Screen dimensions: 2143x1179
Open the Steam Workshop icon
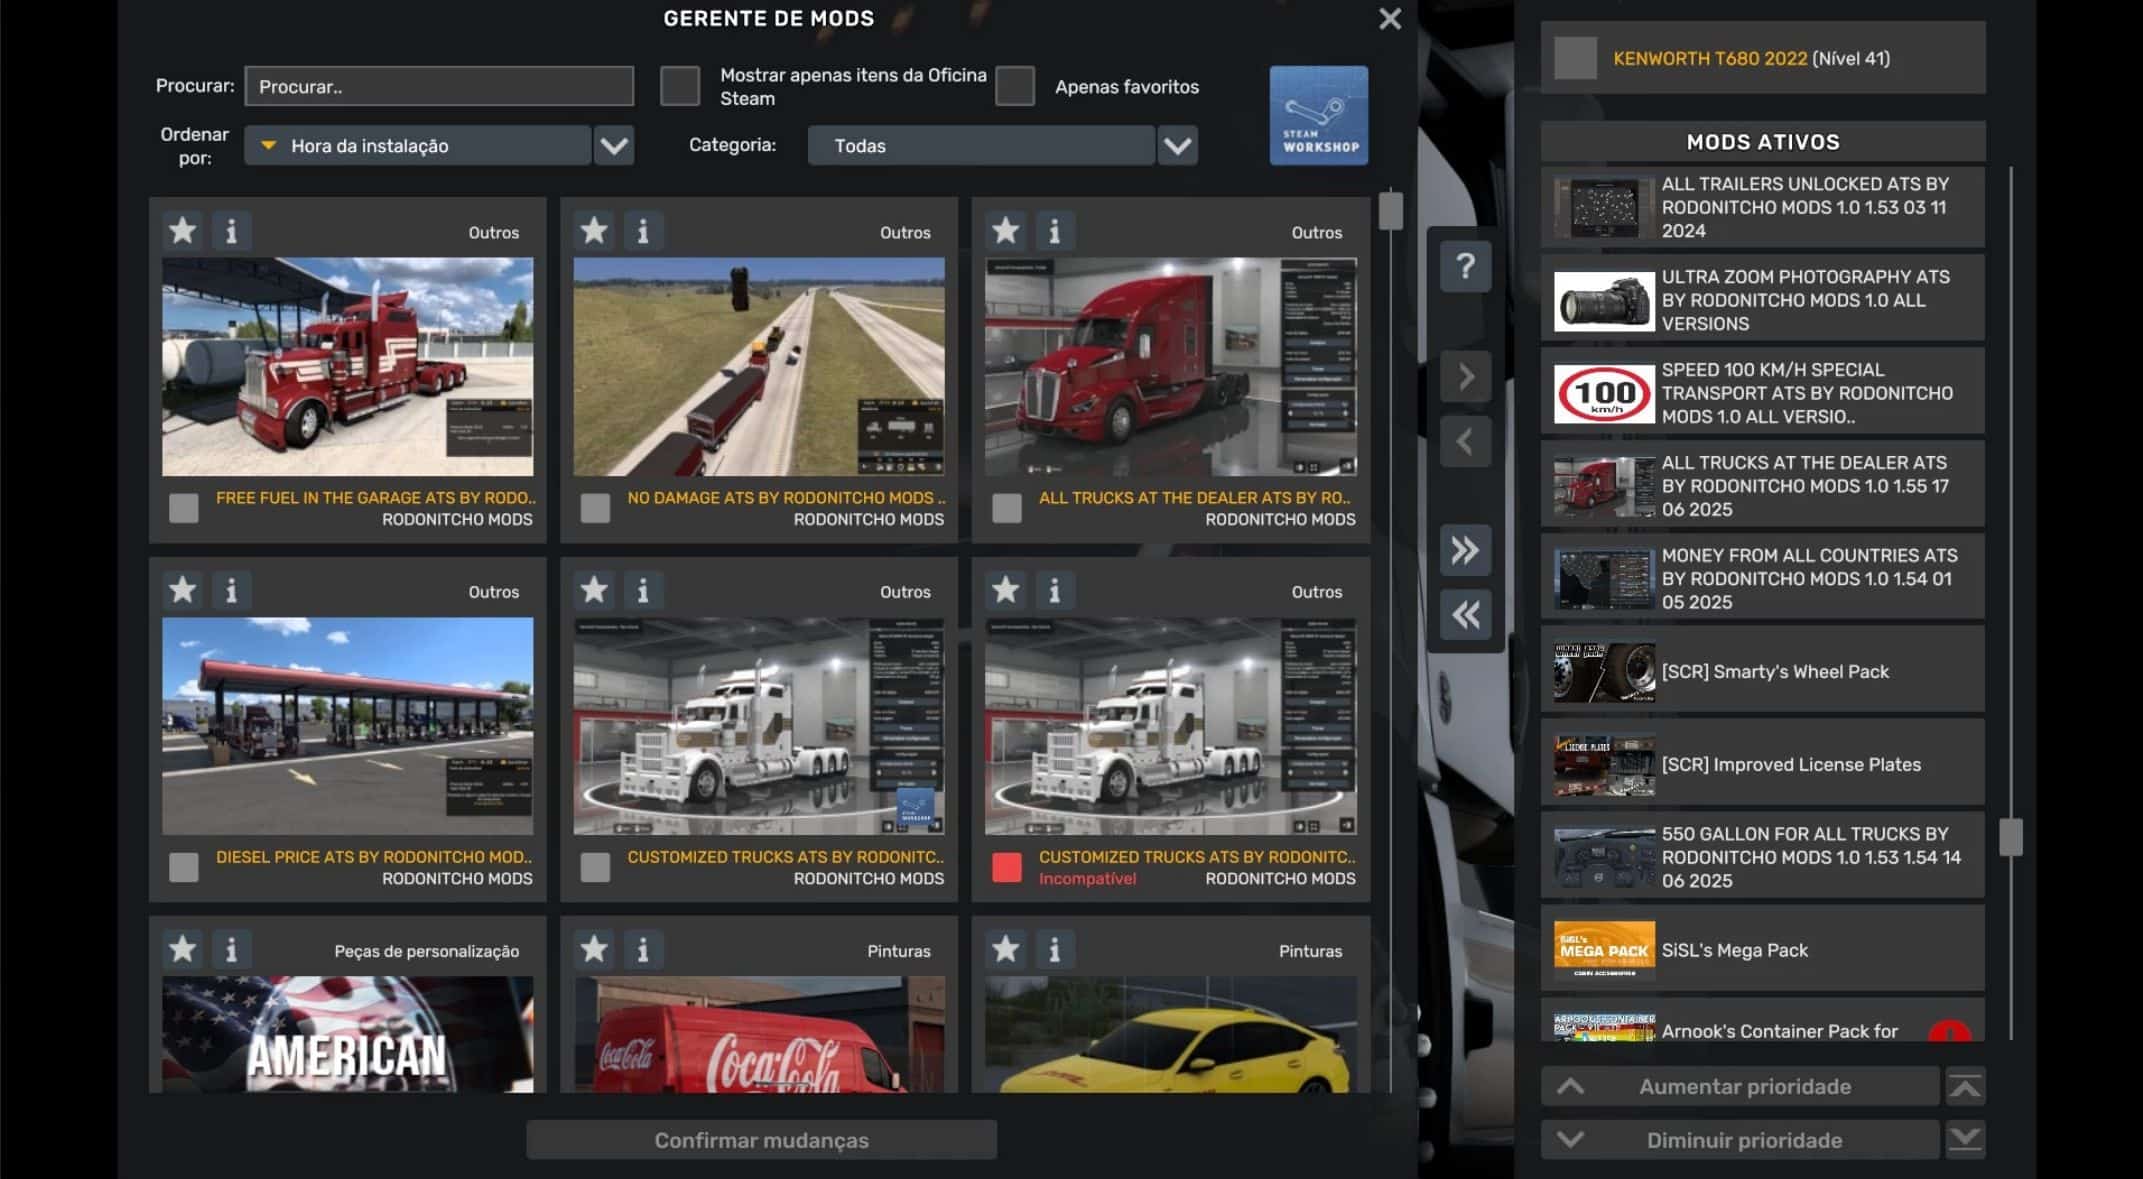coord(1318,115)
